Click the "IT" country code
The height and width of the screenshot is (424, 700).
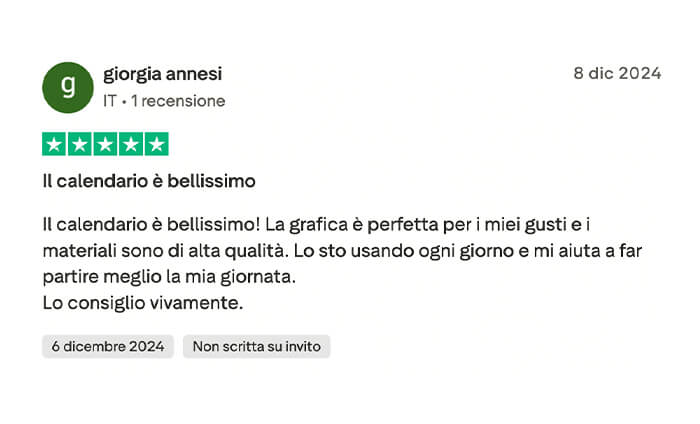pyautogui.click(x=110, y=101)
